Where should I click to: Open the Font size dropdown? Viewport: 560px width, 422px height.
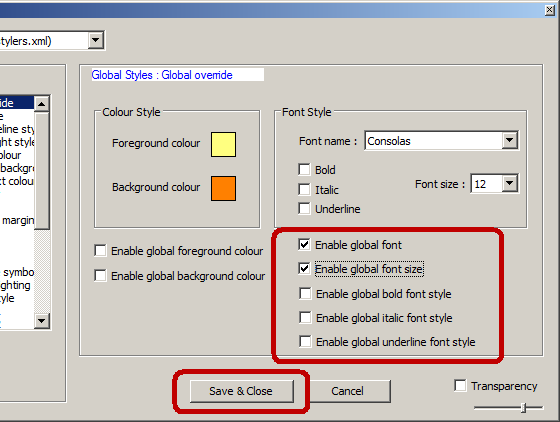510,184
